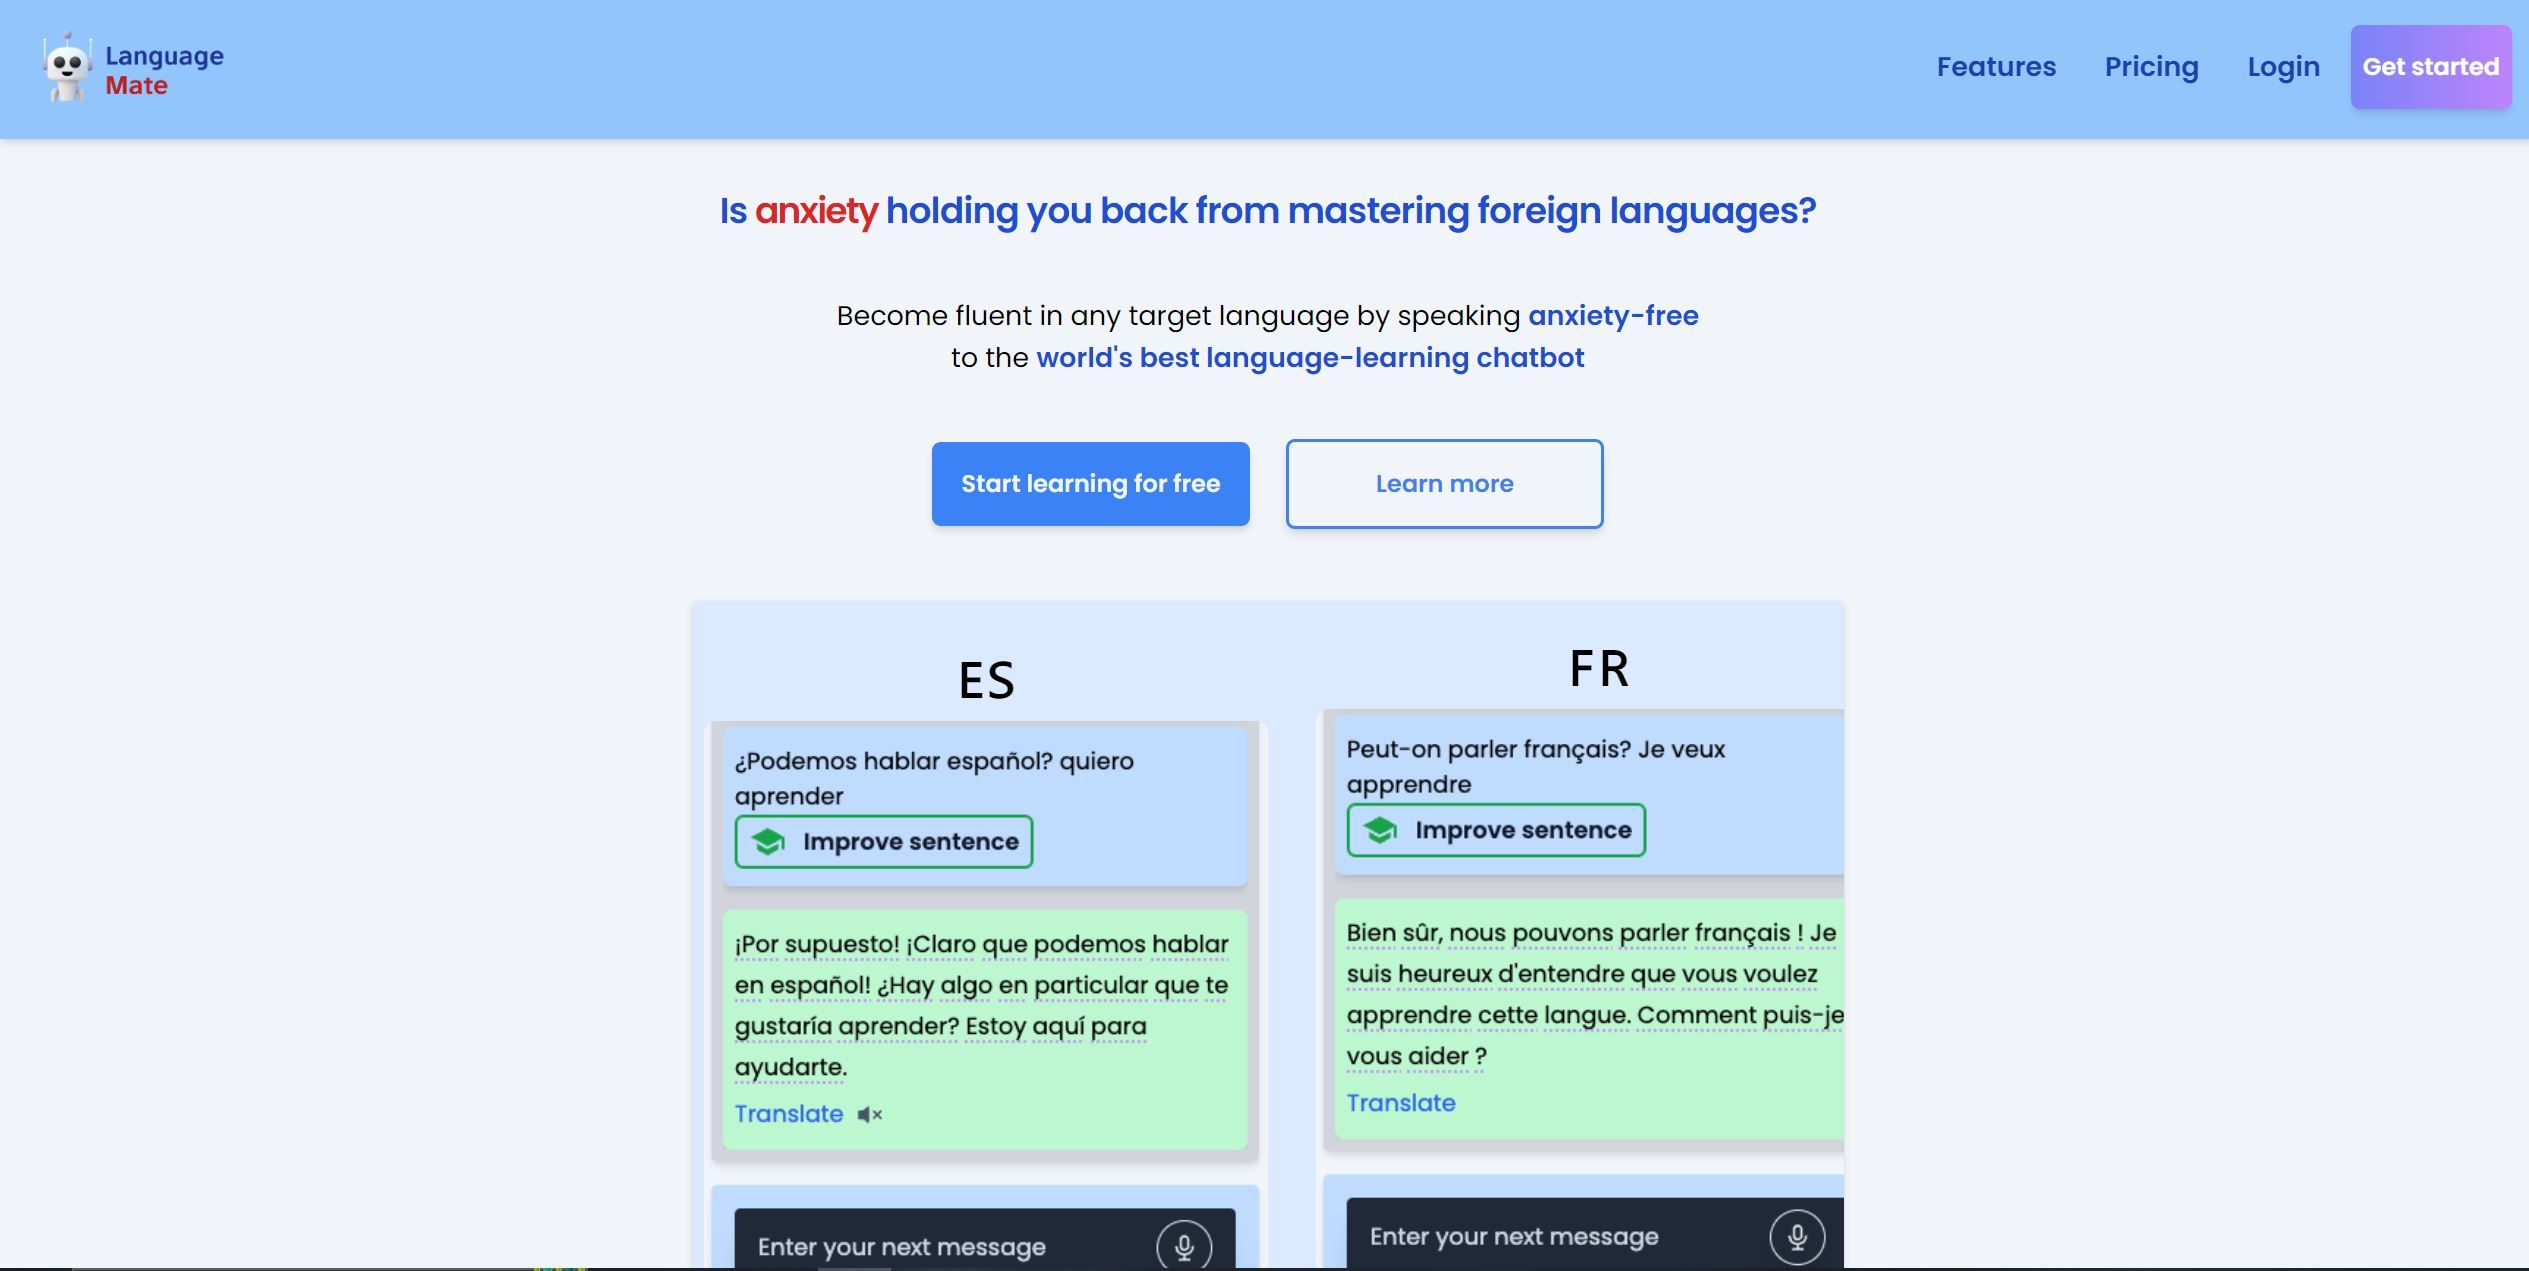Image resolution: width=2529 pixels, height=1271 pixels.
Task: Click the 'Pricing' menu item
Action: point(2151,68)
